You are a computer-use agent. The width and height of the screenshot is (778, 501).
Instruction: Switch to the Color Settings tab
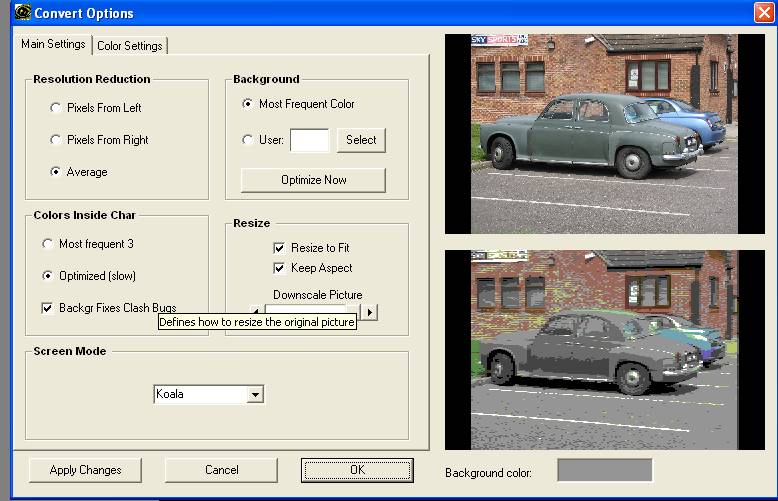[x=130, y=46]
